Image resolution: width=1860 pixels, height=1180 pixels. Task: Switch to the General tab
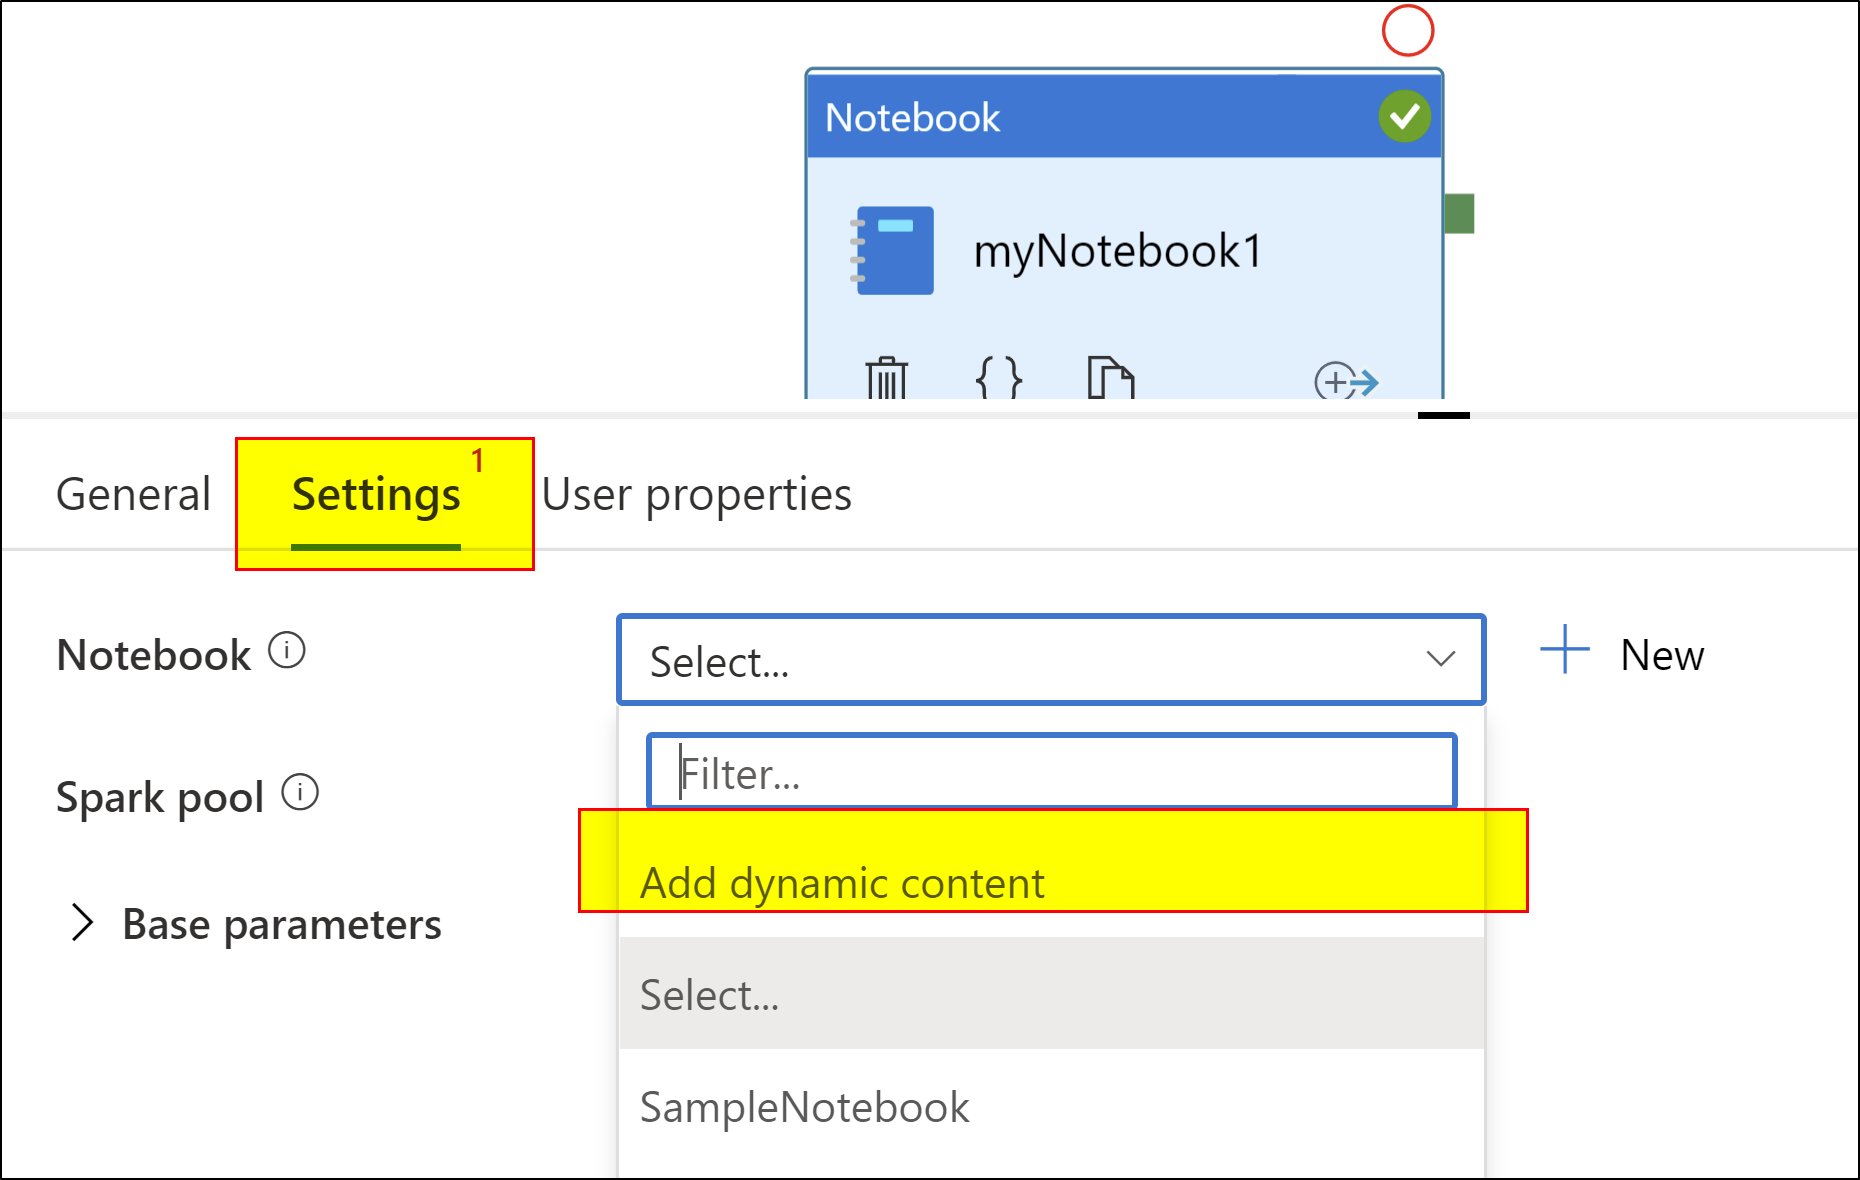click(134, 493)
